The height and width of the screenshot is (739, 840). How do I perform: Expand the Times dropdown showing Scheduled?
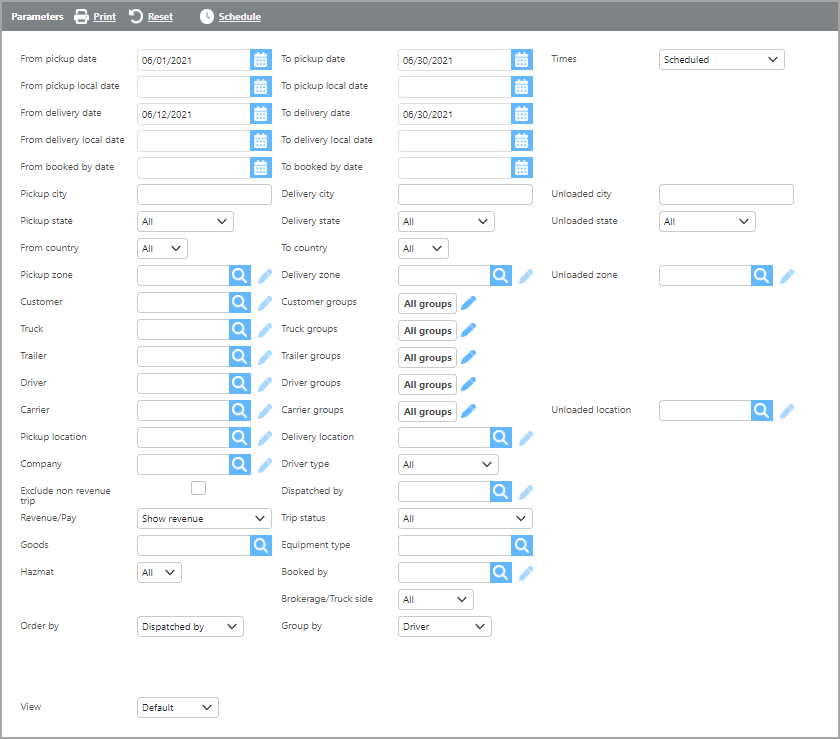721,60
